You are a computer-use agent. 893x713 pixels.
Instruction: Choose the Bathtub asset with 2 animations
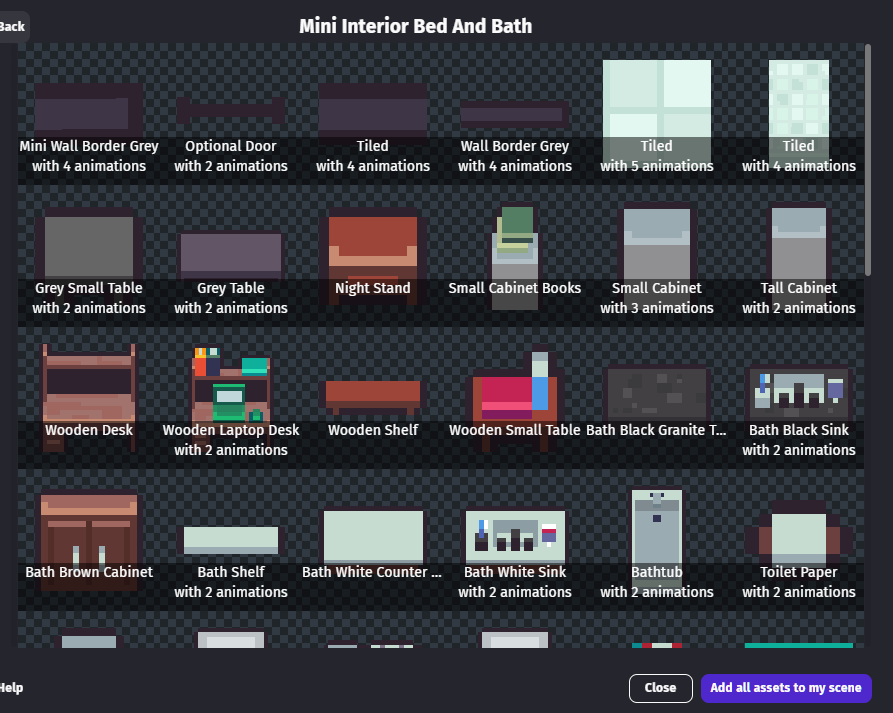pyautogui.click(x=657, y=530)
